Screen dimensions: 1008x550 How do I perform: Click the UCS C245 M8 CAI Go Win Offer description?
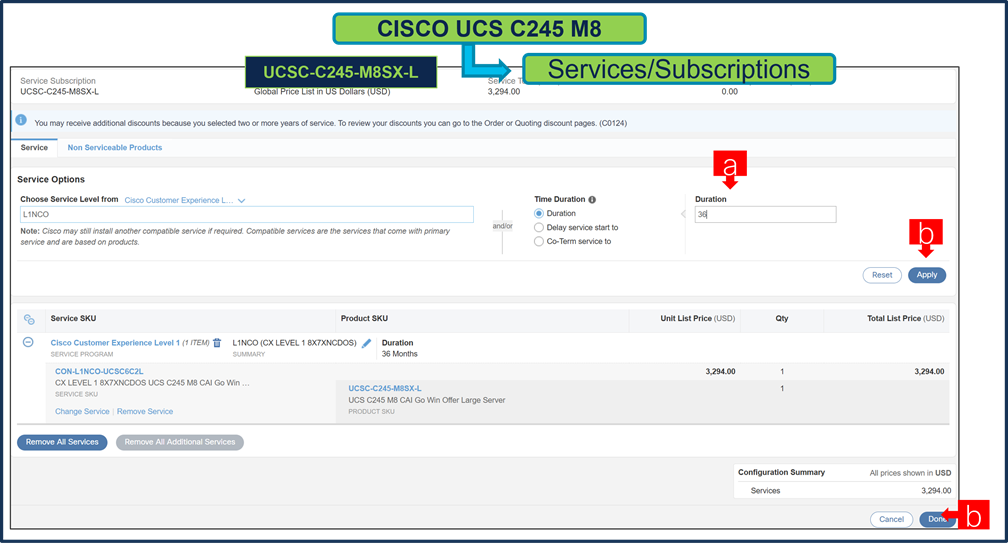(x=427, y=400)
